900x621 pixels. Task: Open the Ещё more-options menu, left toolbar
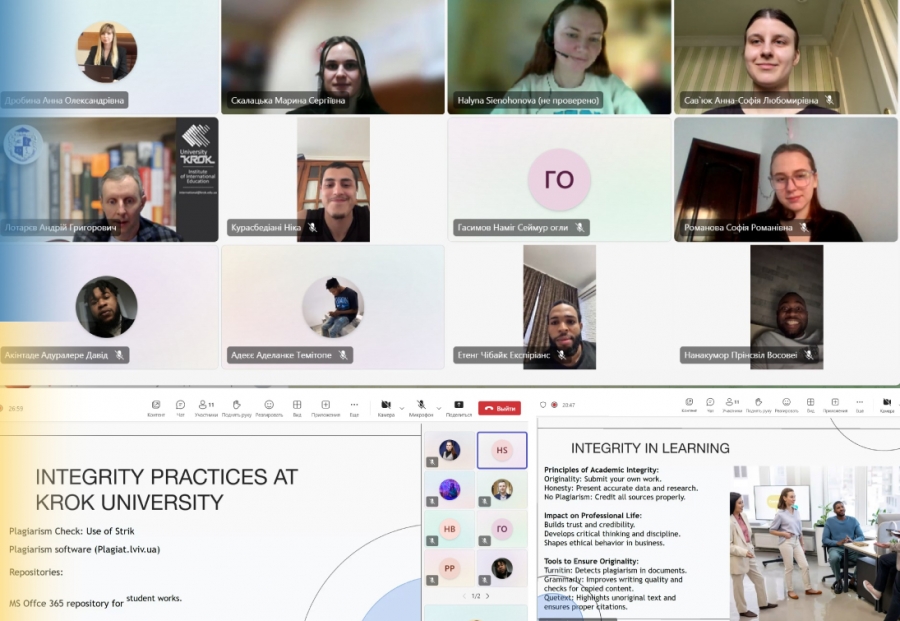(x=354, y=408)
